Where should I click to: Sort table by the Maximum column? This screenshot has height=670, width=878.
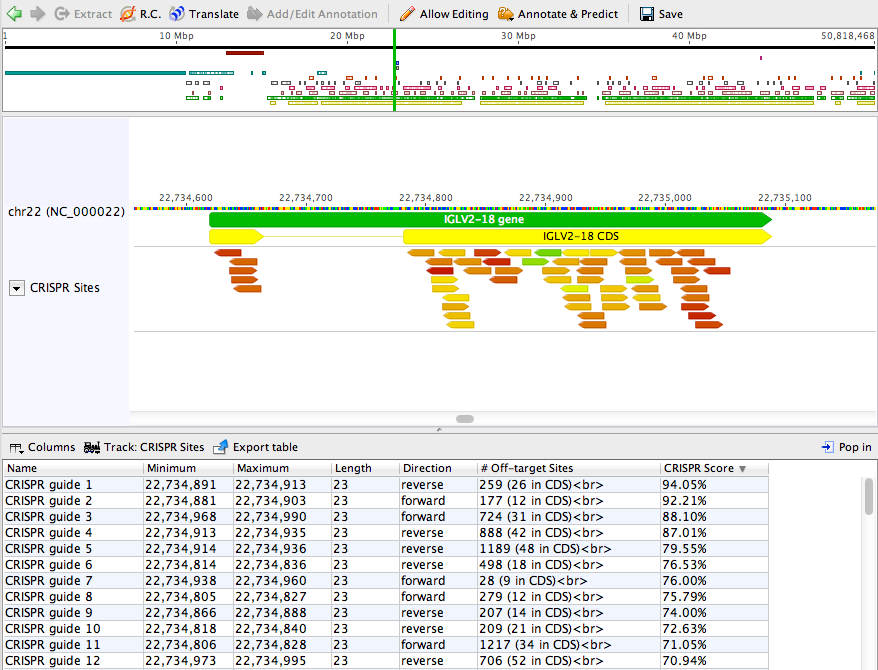coord(282,468)
